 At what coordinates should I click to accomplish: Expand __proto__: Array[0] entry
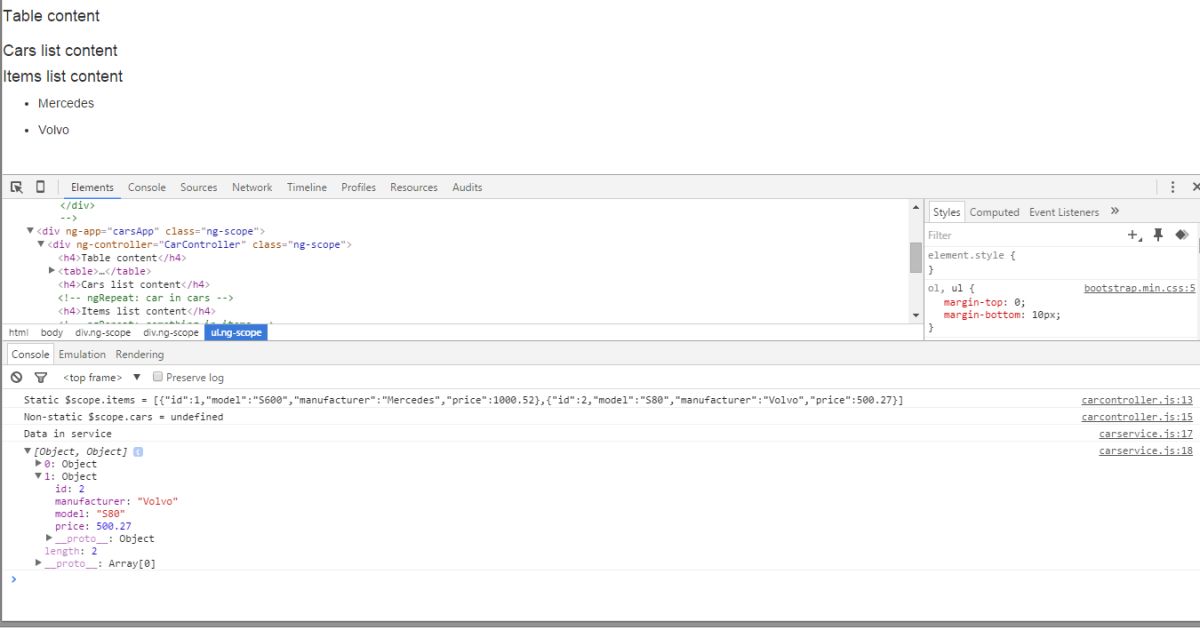pos(39,564)
